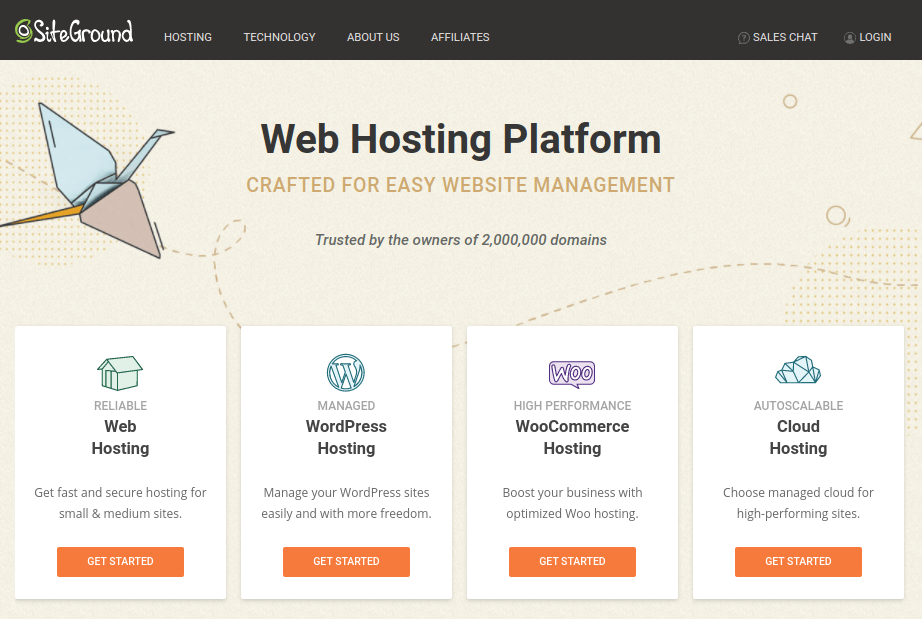
Task: Select the Web Hosting card title
Action: pyautogui.click(x=121, y=437)
